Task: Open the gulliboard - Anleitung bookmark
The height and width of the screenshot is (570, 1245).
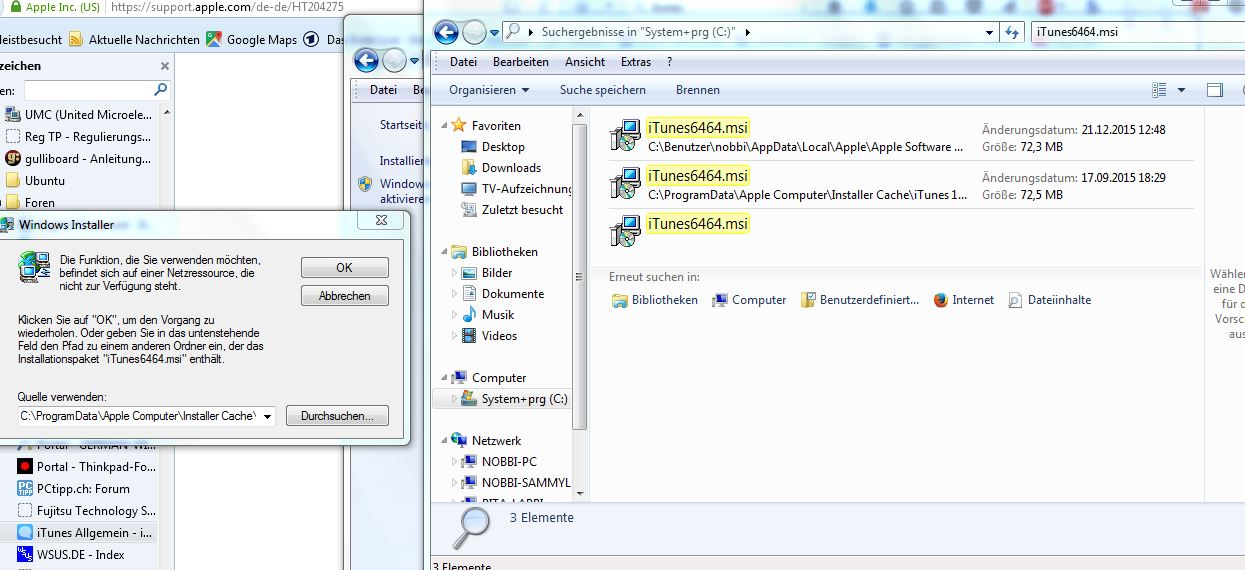Action: coord(79,159)
